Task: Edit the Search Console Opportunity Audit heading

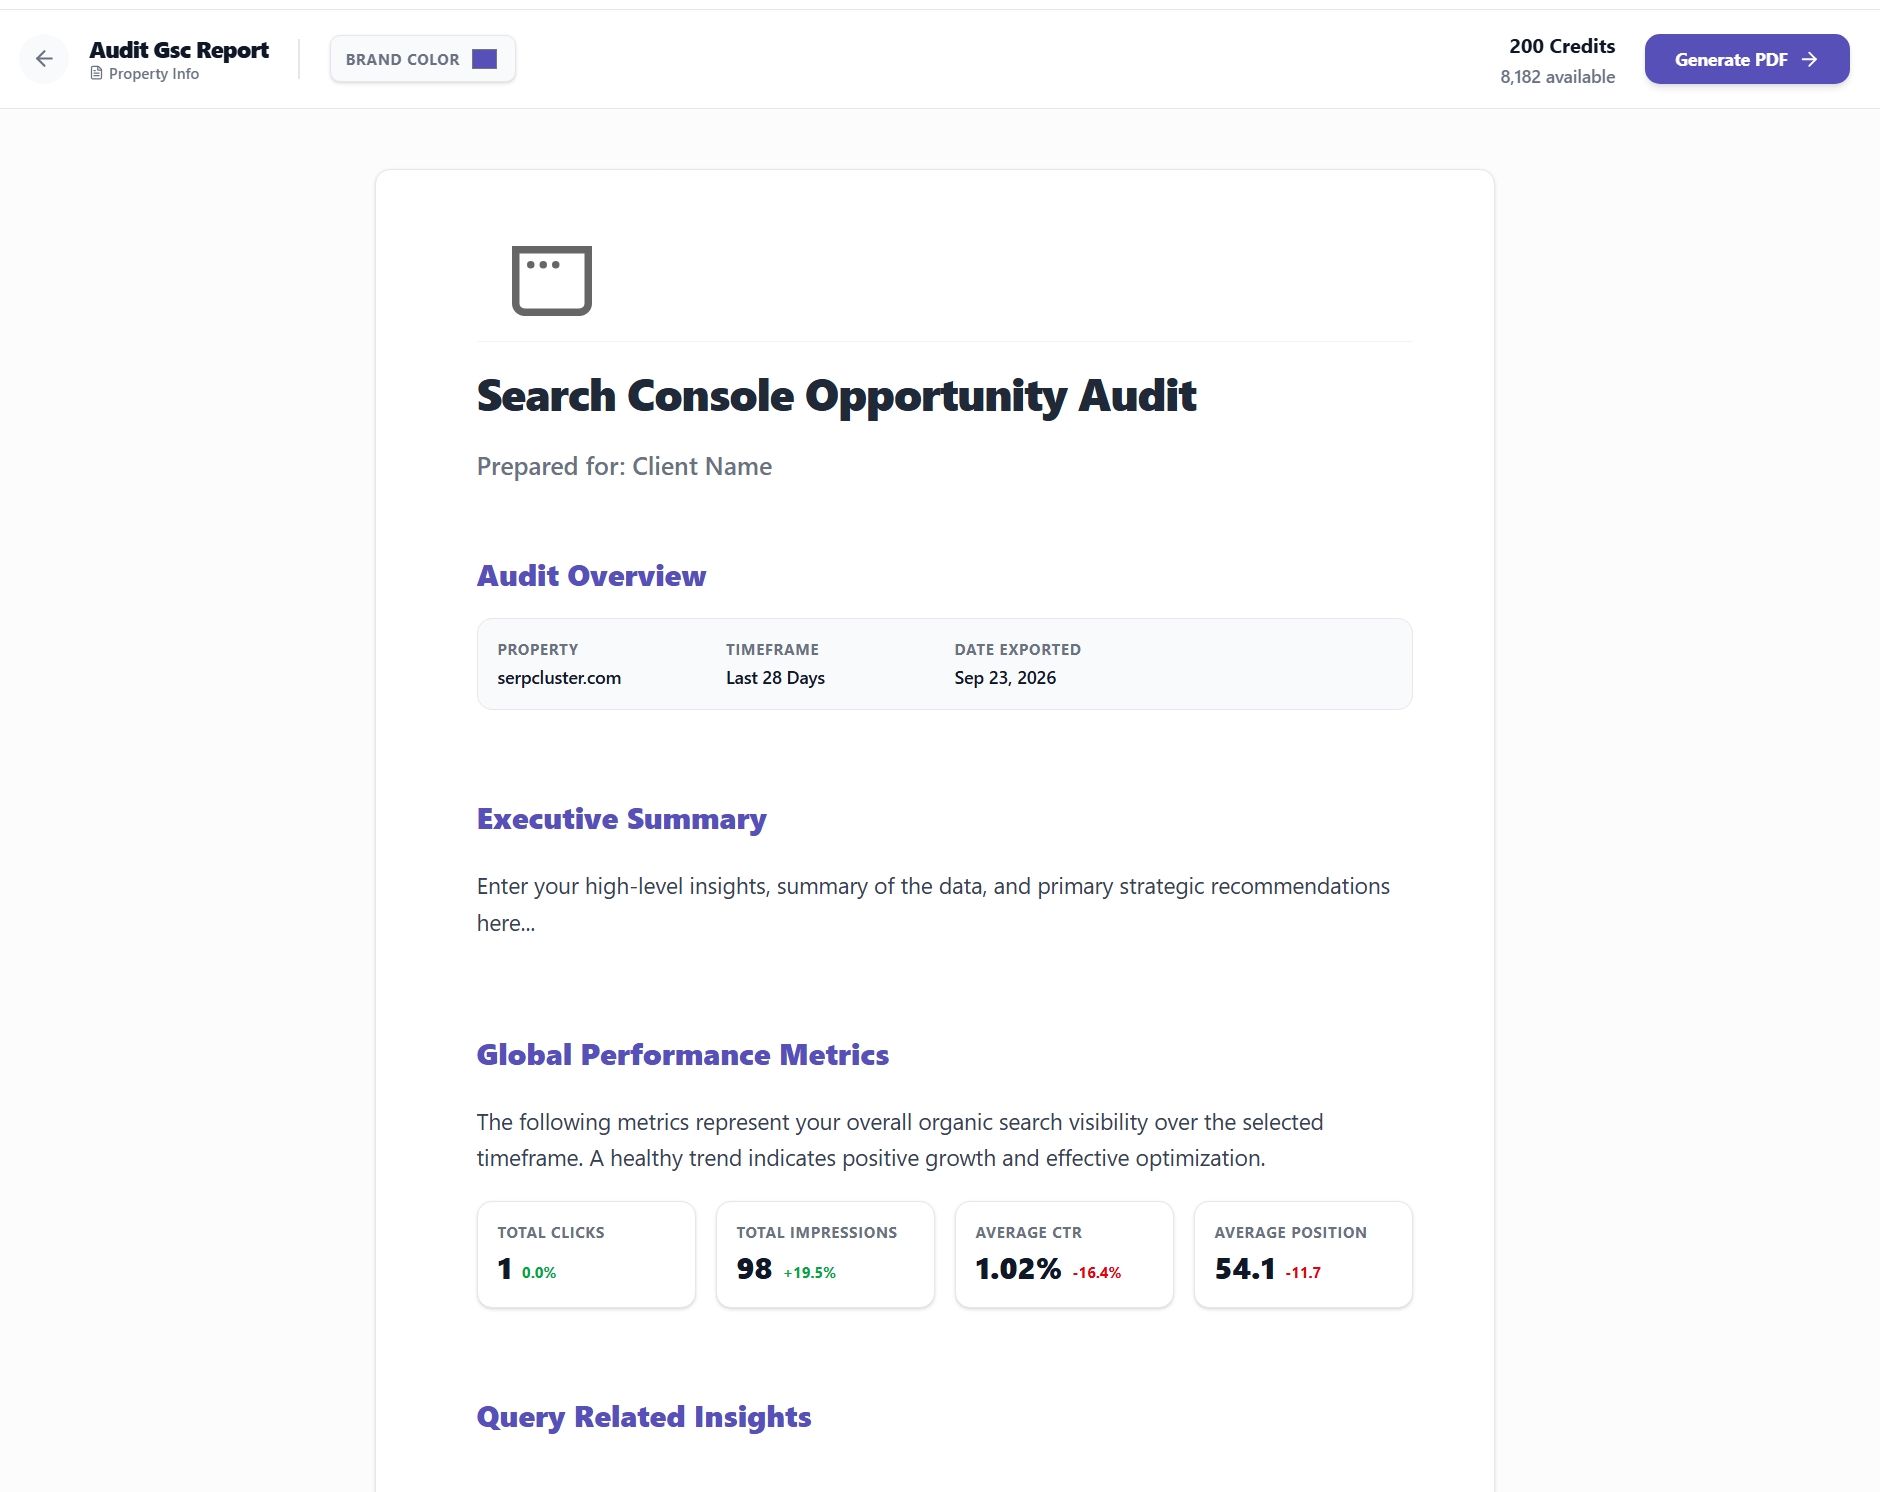Action: point(836,396)
